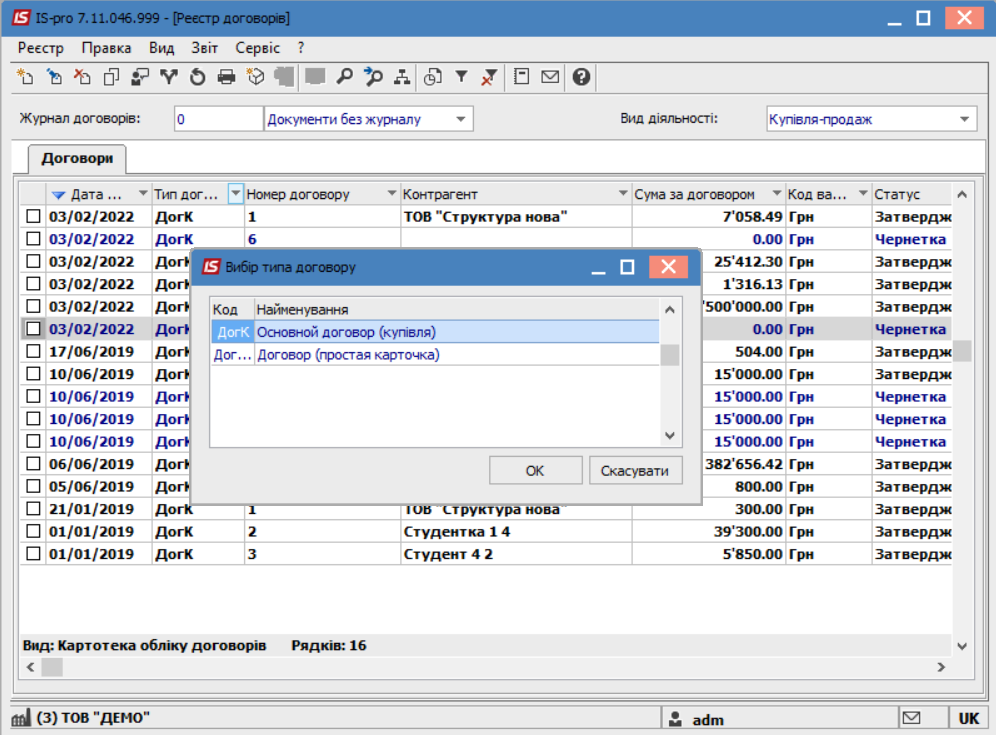Open the Реєстр menu
This screenshot has height=735, width=996.
tap(41, 48)
